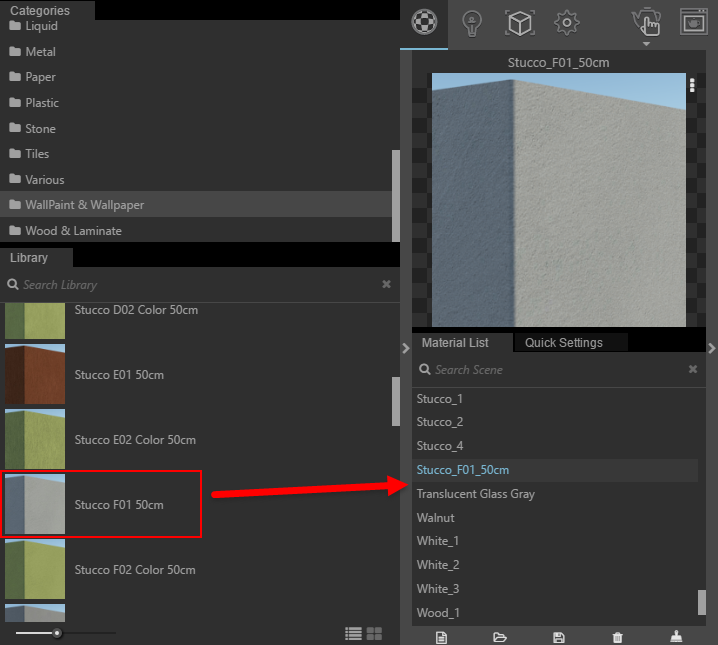Image resolution: width=718 pixels, height=645 pixels.
Task: Select Walnut in material list
Action: point(555,518)
